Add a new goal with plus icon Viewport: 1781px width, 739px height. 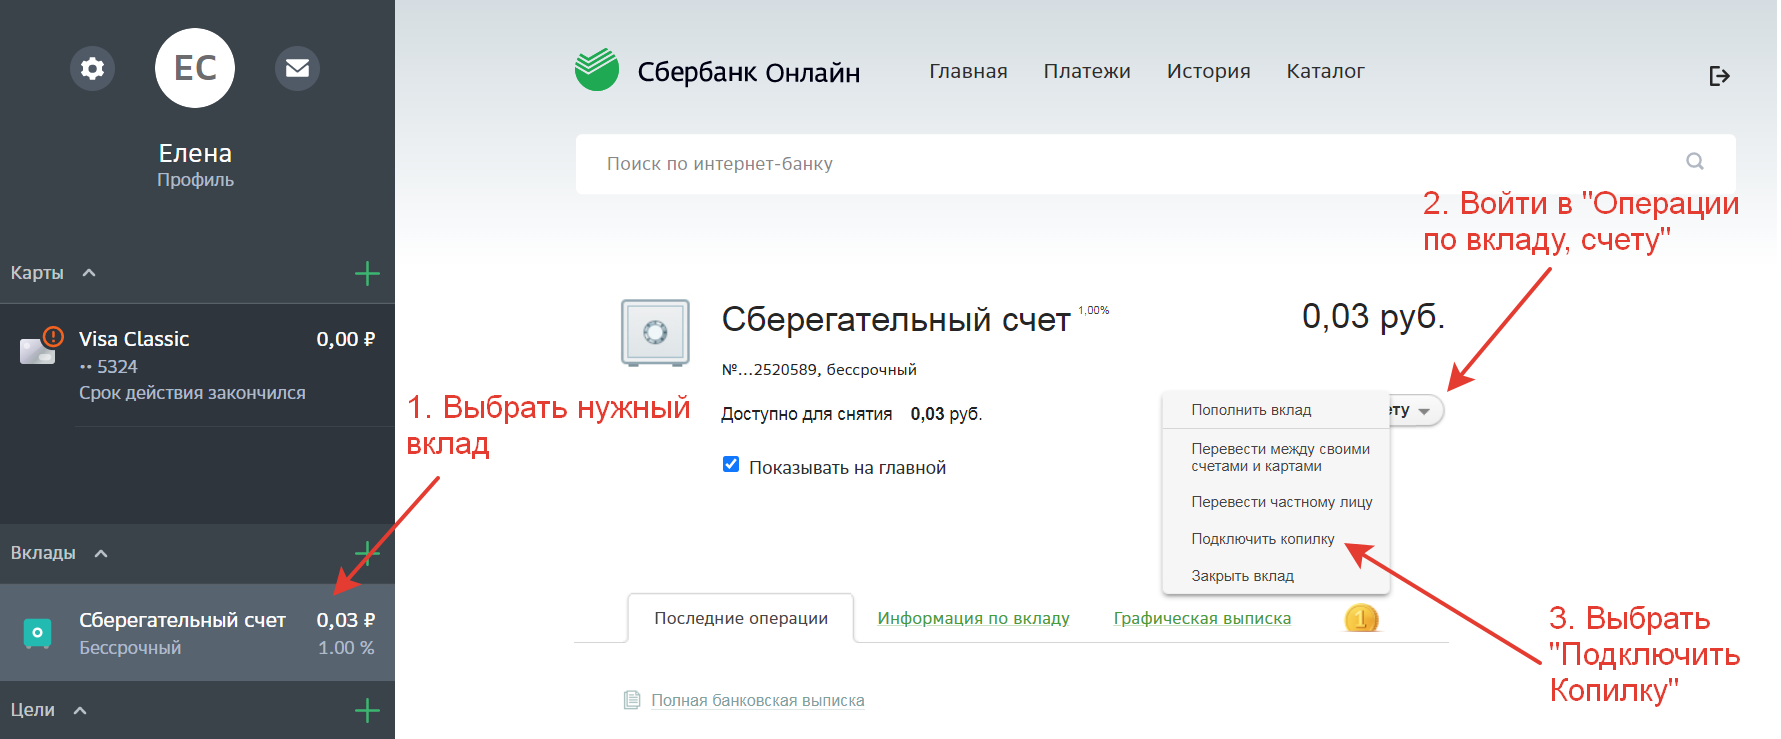click(x=367, y=711)
